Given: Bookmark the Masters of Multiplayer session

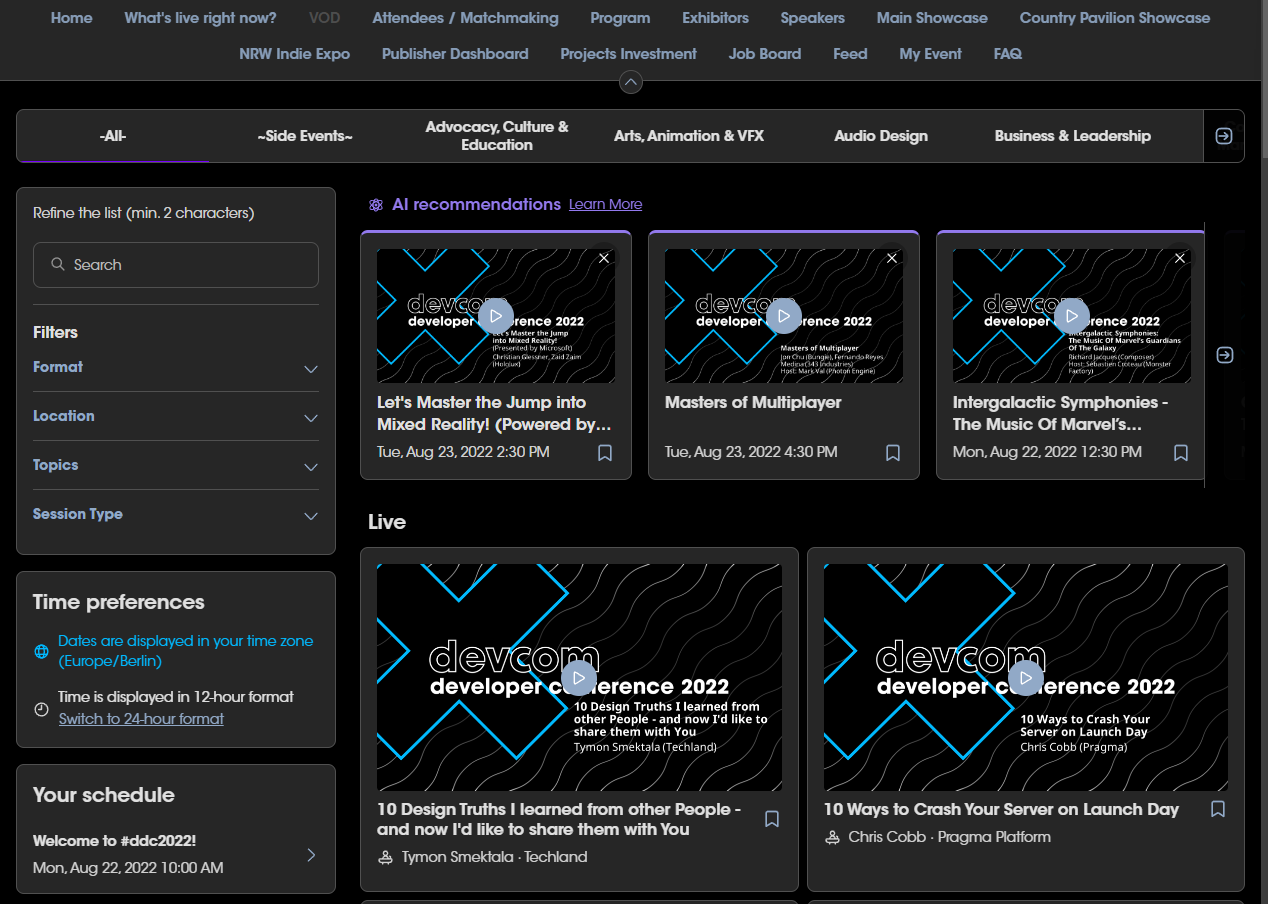Looking at the screenshot, I should 893,453.
